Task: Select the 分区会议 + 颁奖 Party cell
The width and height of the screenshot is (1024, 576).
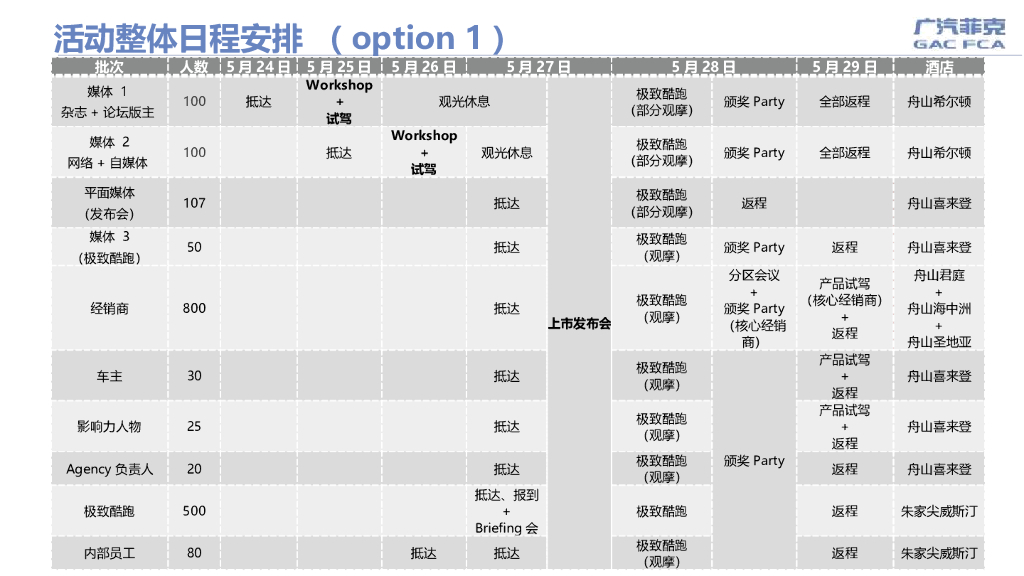Action: click(x=754, y=308)
